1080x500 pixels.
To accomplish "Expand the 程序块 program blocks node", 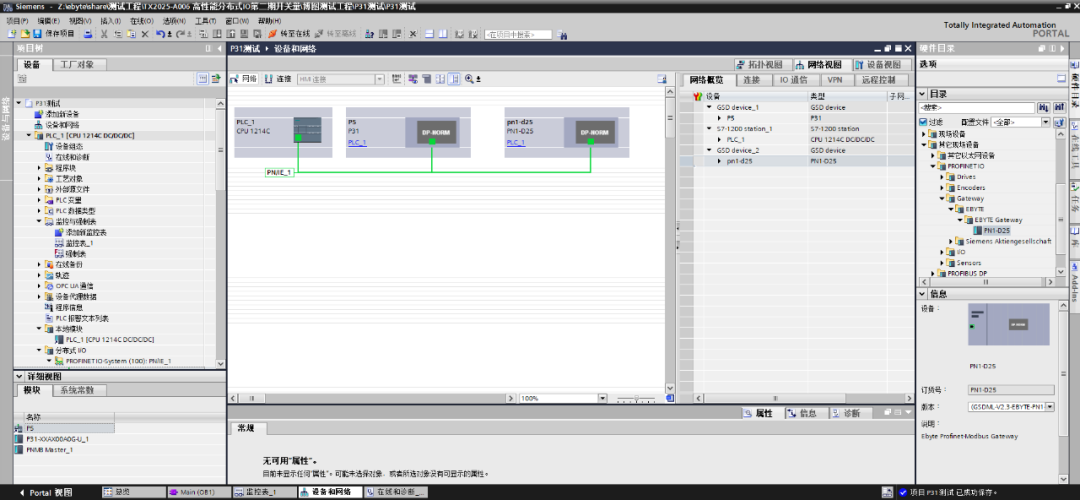I will [x=40, y=167].
